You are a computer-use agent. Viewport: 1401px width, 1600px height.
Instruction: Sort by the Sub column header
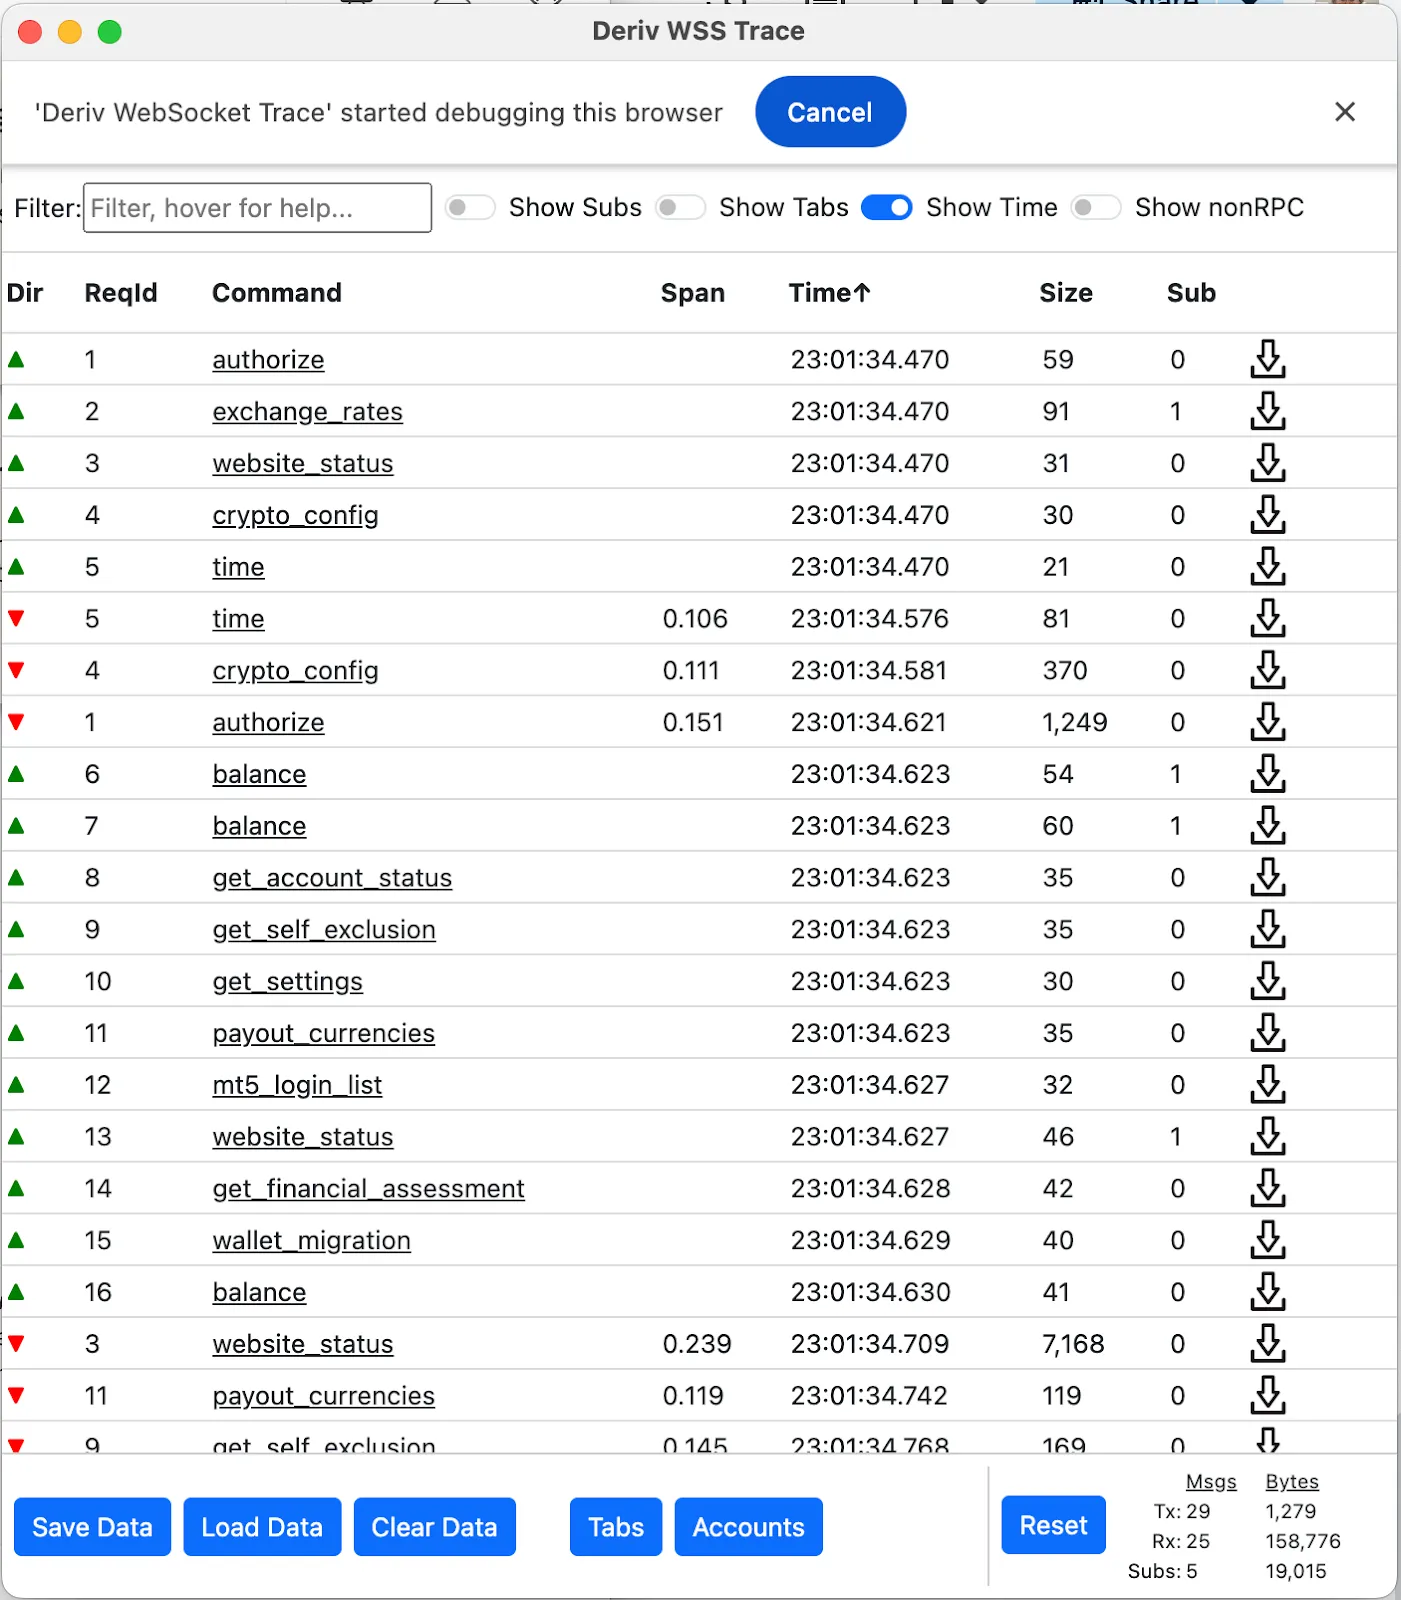pos(1191,293)
